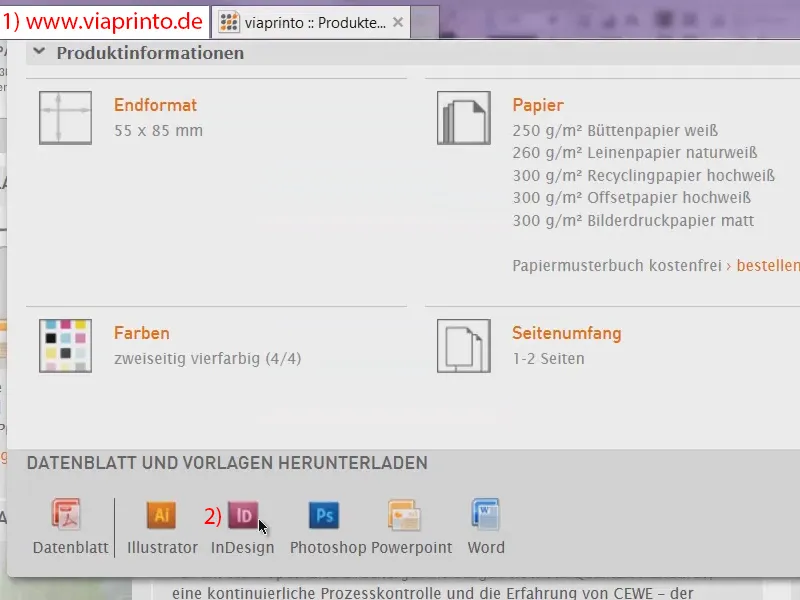
Task: Download the Word template icon
Action: click(485, 514)
